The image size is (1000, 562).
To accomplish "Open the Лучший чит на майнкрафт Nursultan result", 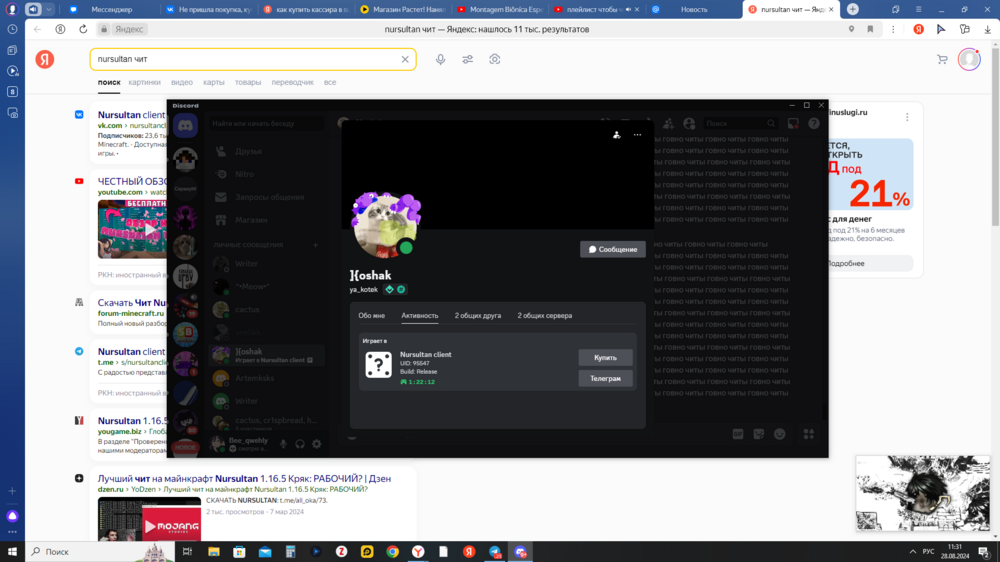I will point(244,478).
